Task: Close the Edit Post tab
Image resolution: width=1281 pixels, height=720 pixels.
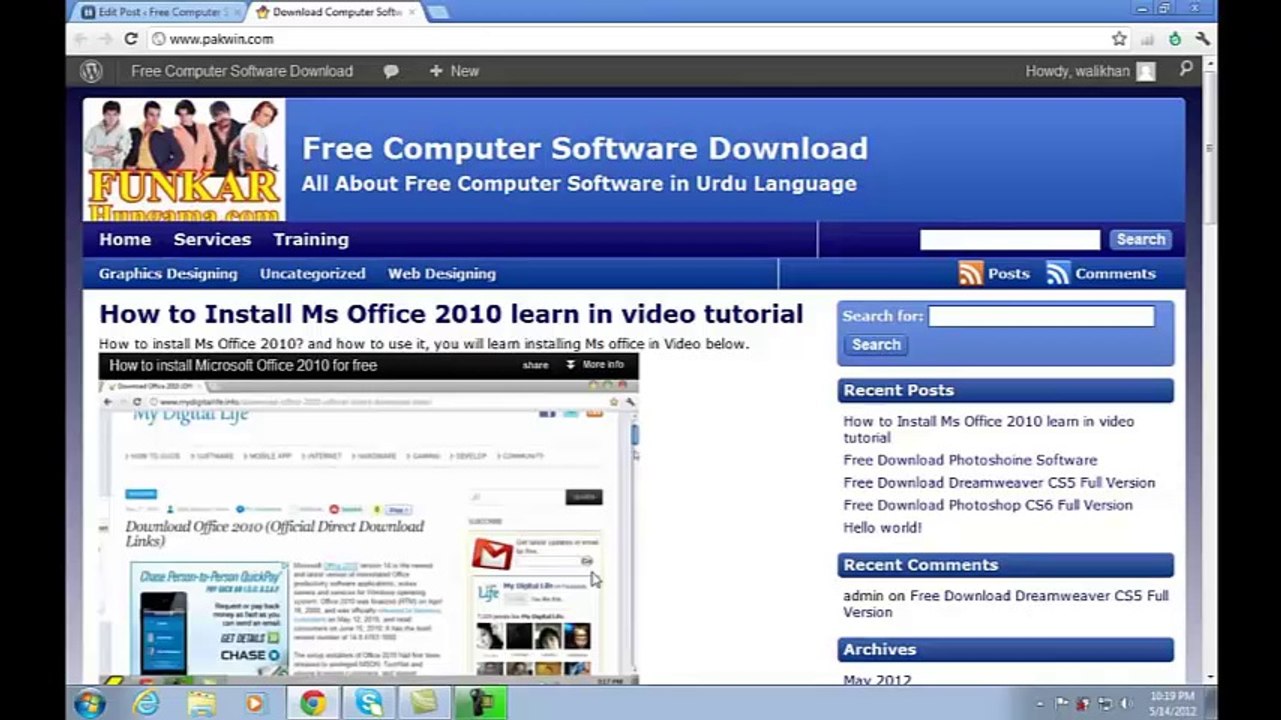Action: point(236,12)
